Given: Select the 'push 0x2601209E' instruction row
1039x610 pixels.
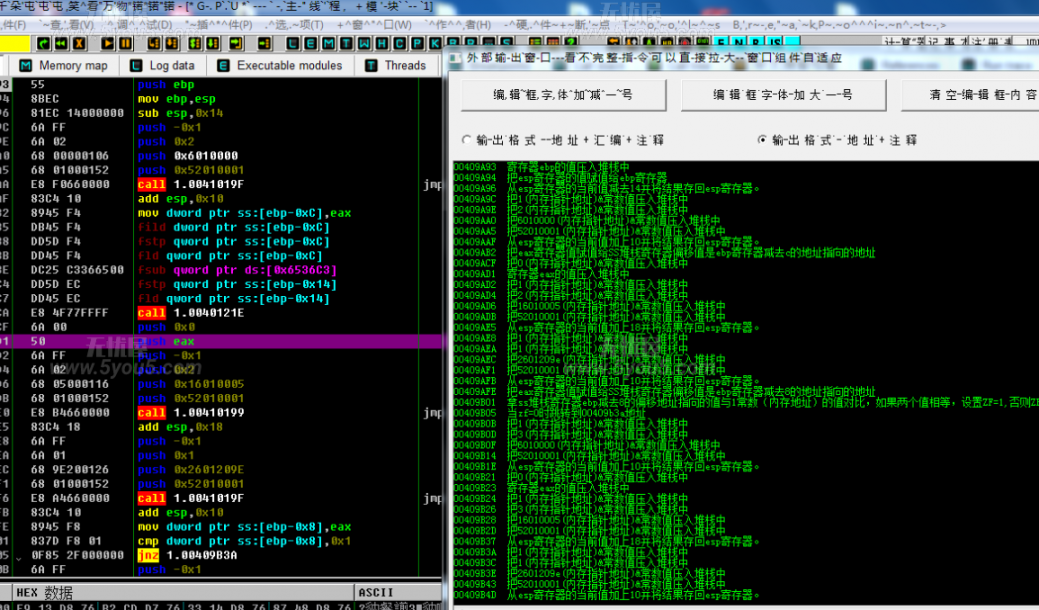Looking at the screenshot, I should click(x=222, y=470).
